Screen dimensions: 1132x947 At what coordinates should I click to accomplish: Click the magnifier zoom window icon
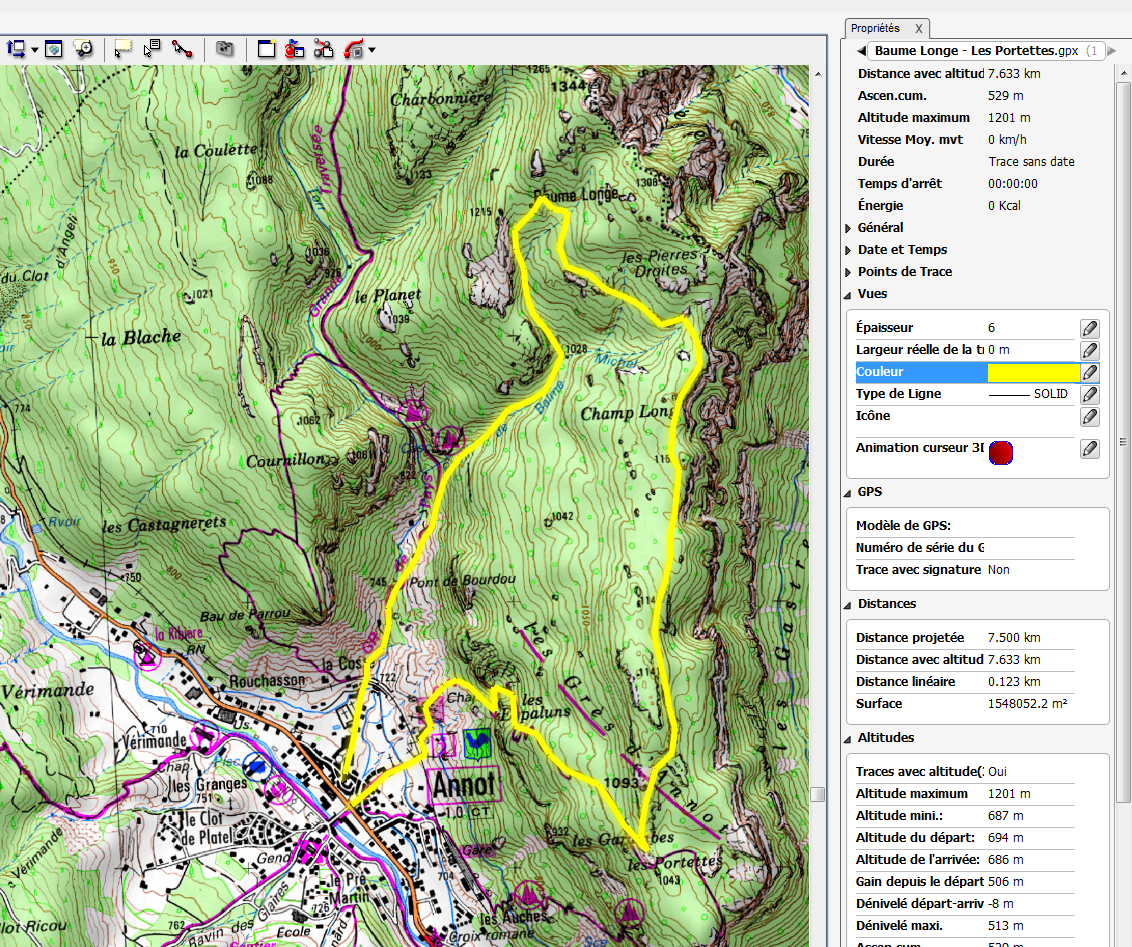click(84, 48)
